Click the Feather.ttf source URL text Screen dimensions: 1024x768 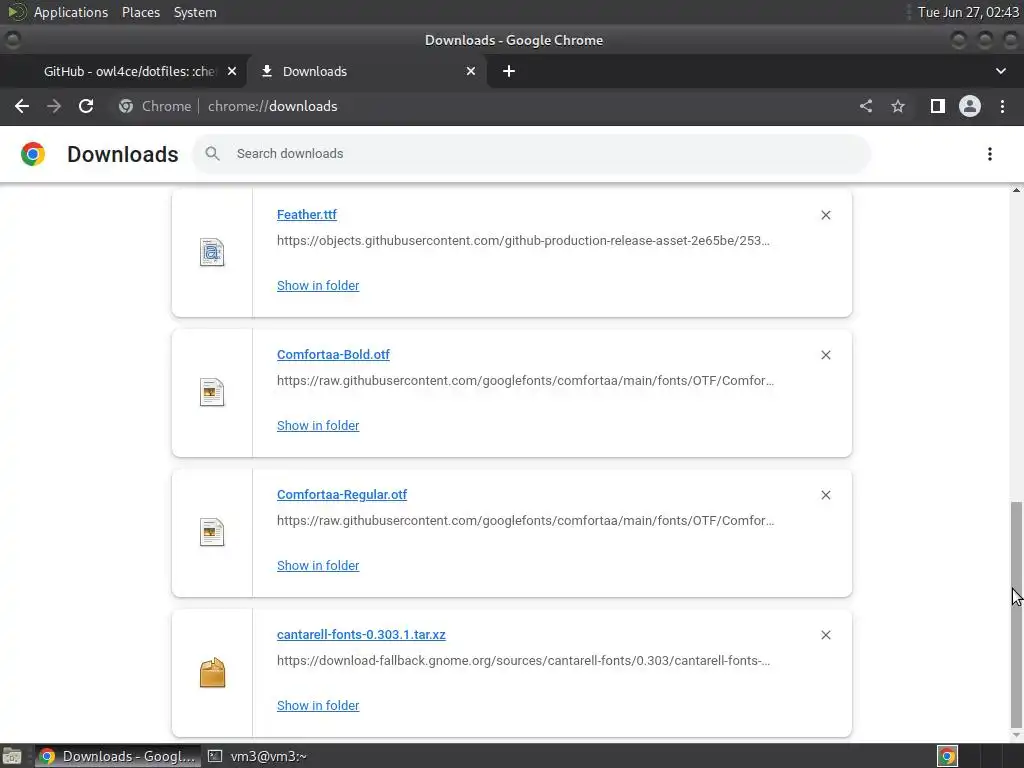coord(523,240)
